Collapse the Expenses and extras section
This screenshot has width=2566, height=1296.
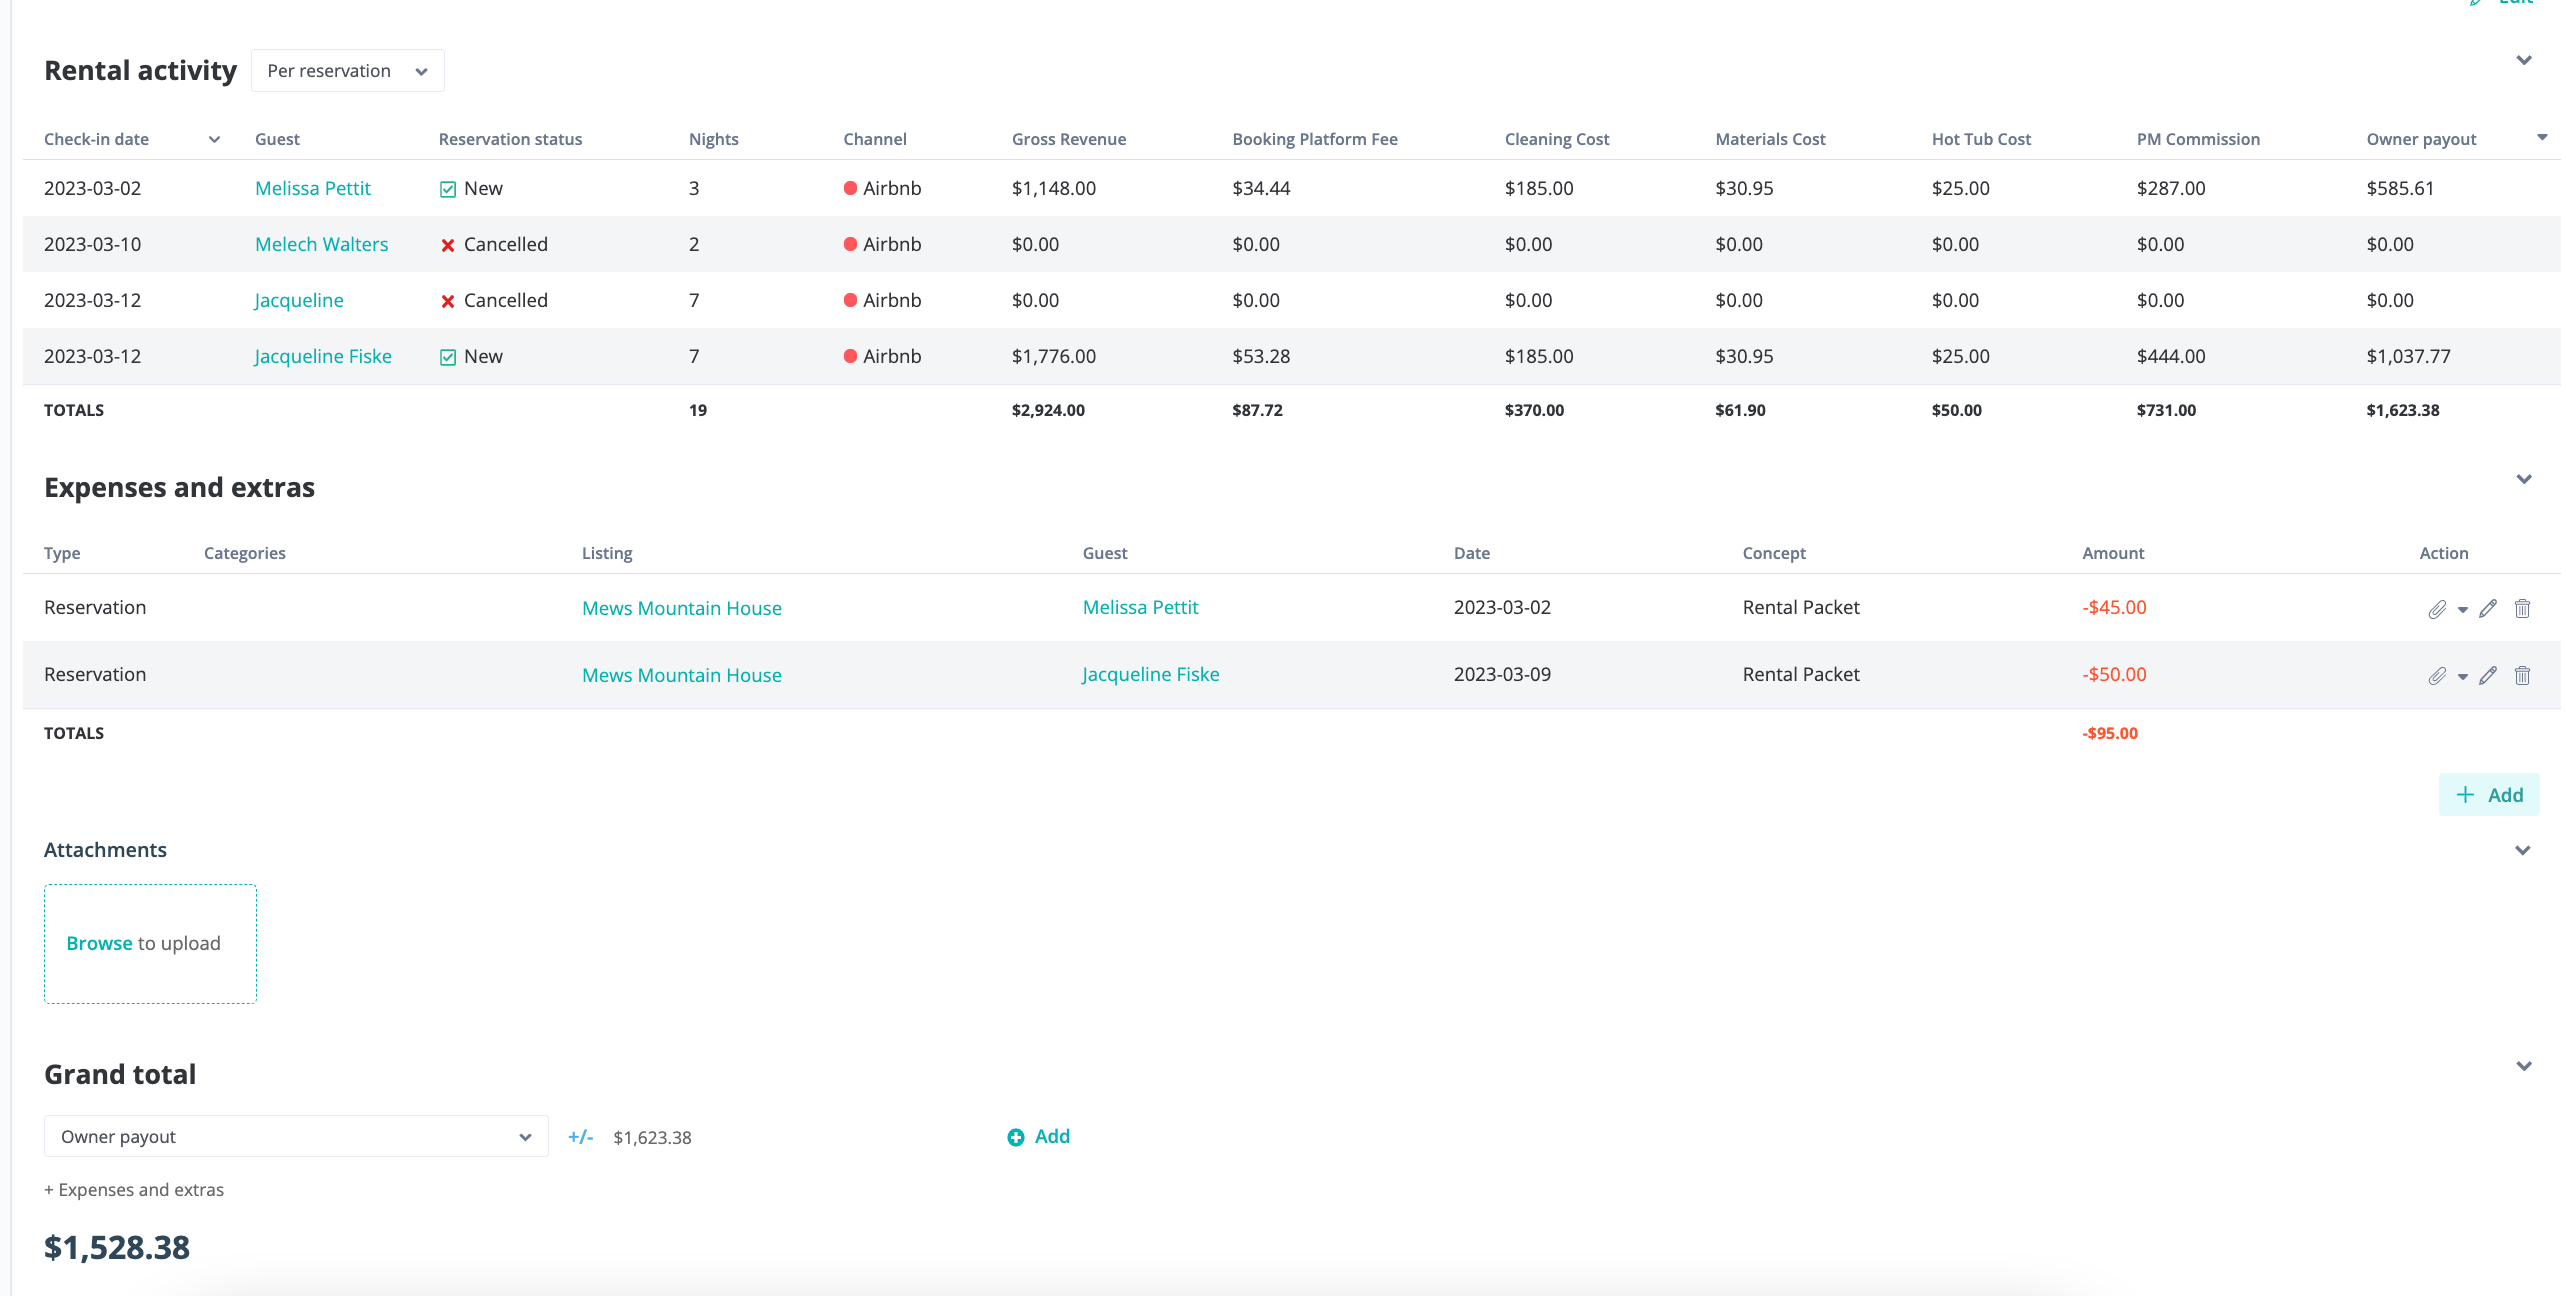tap(2523, 480)
